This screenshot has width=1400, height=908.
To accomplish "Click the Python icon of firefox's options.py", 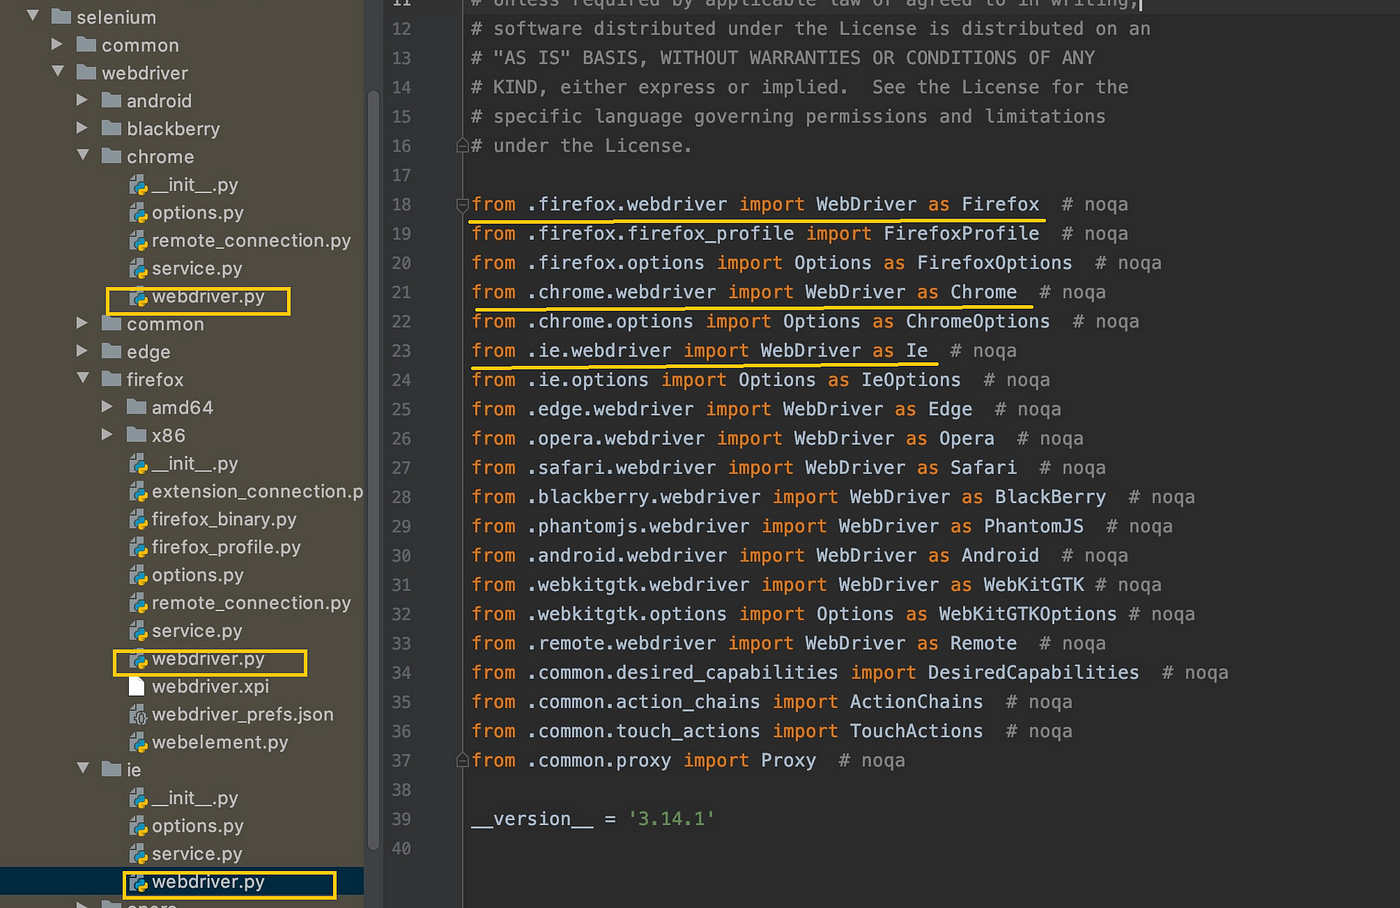I will 139,576.
